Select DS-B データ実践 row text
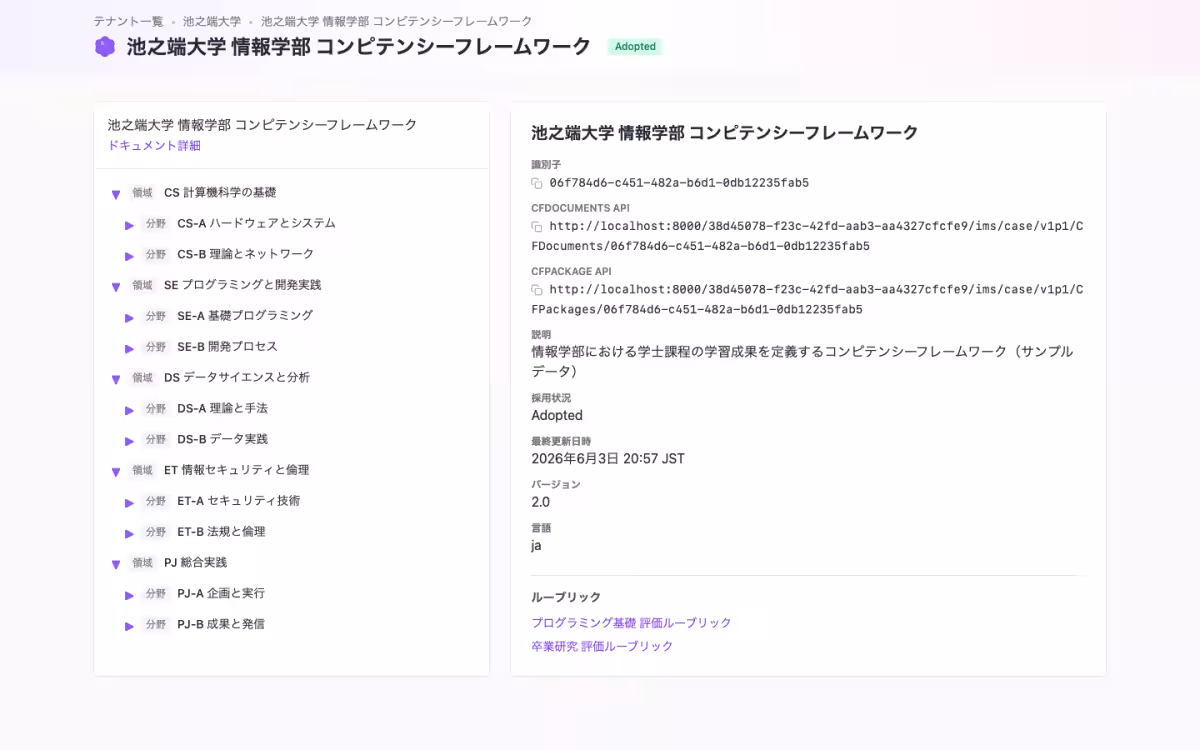The image size is (1200, 750). pyautogui.click(x=222, y=440)
